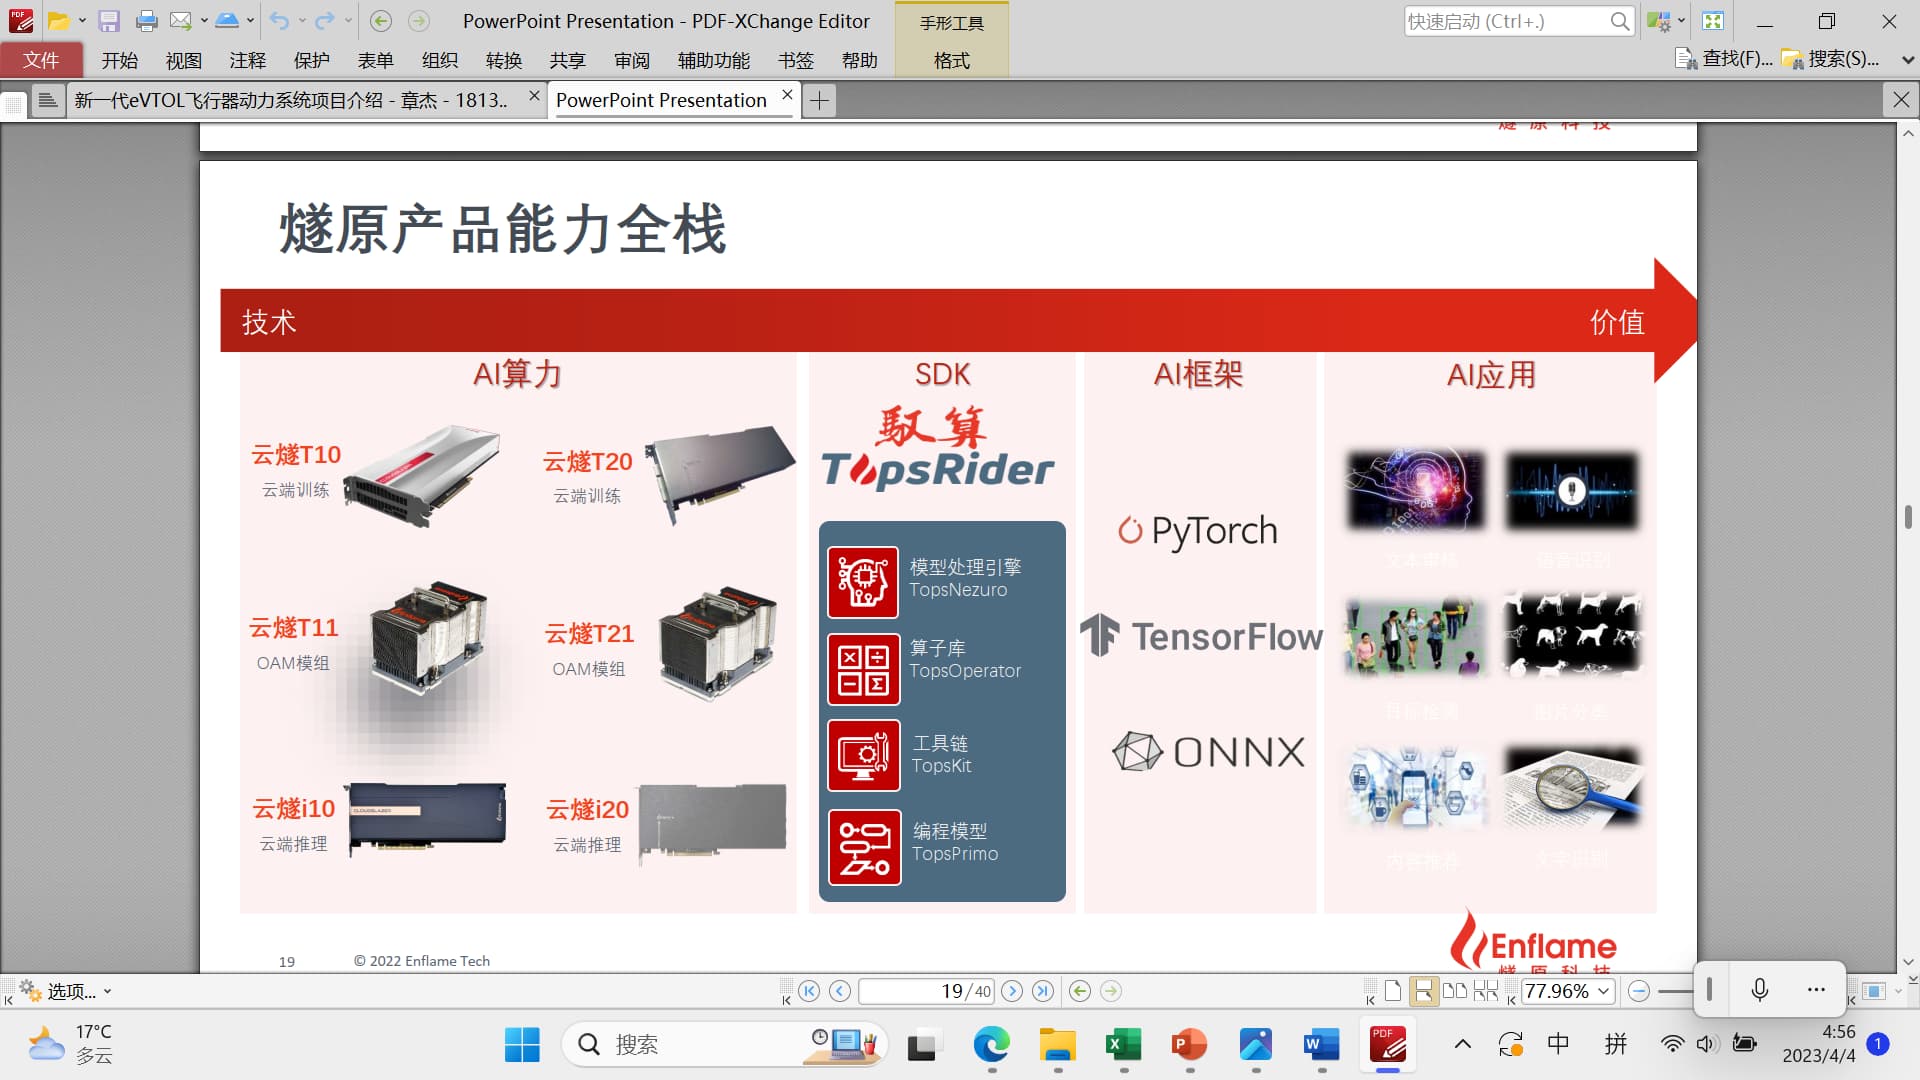
Task: Expand the ribbon with the chevron
Action: point(1907,60)
